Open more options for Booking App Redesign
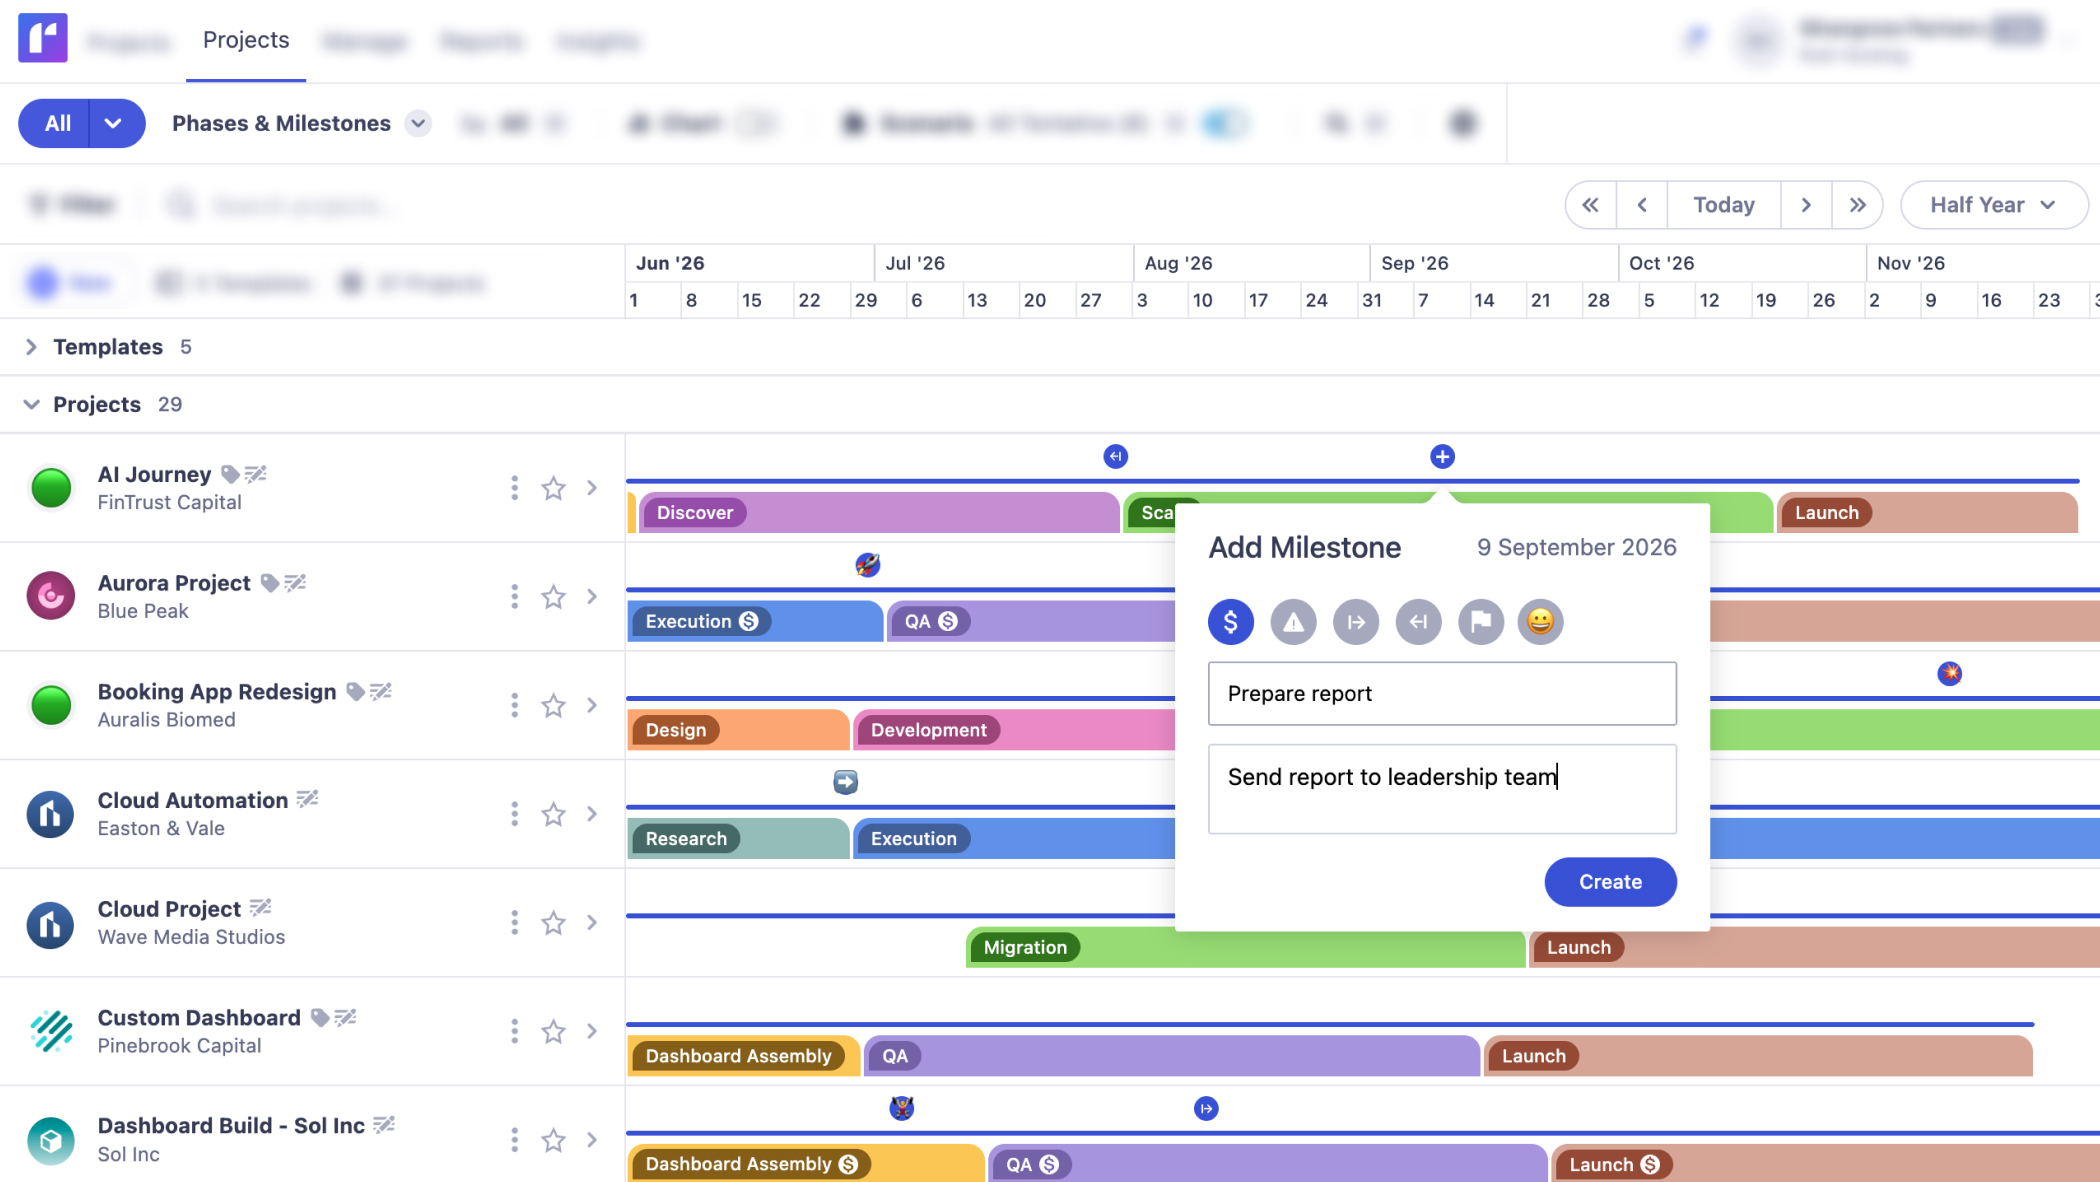The image size is (2100, 1182). [x=514, y=706]
